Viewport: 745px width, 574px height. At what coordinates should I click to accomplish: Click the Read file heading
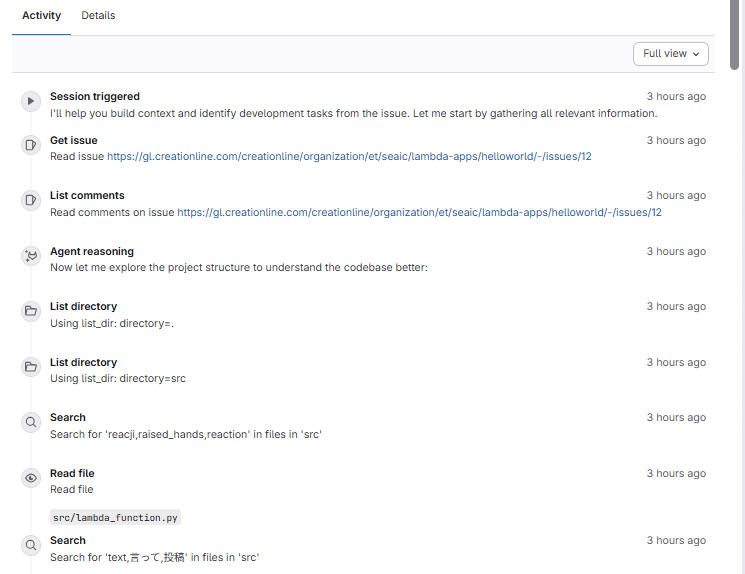pos(72,474)
